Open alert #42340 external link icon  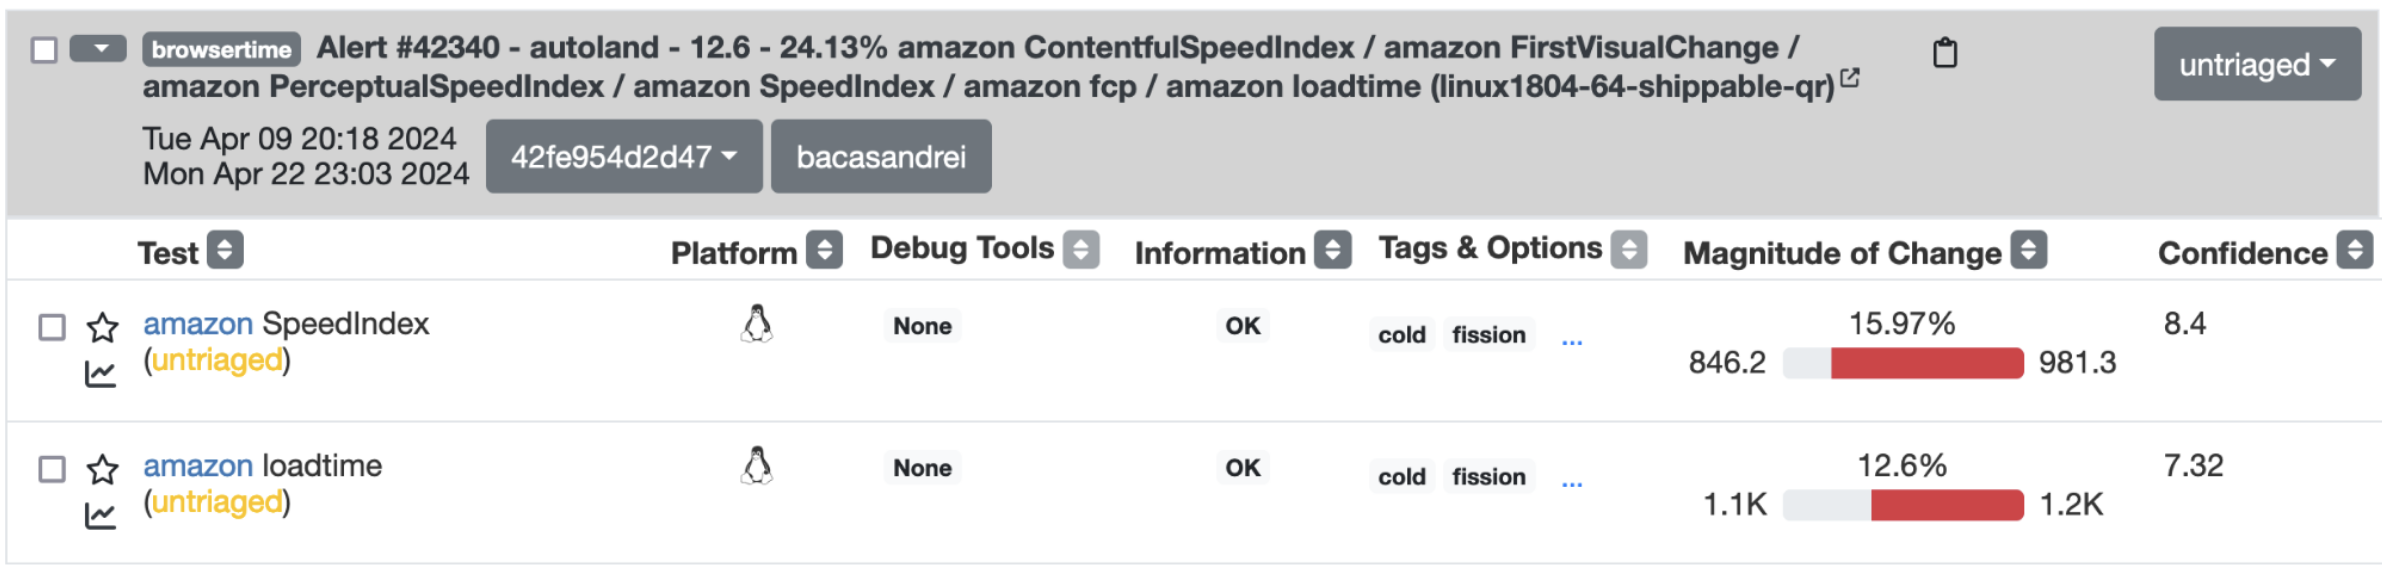1850,78
